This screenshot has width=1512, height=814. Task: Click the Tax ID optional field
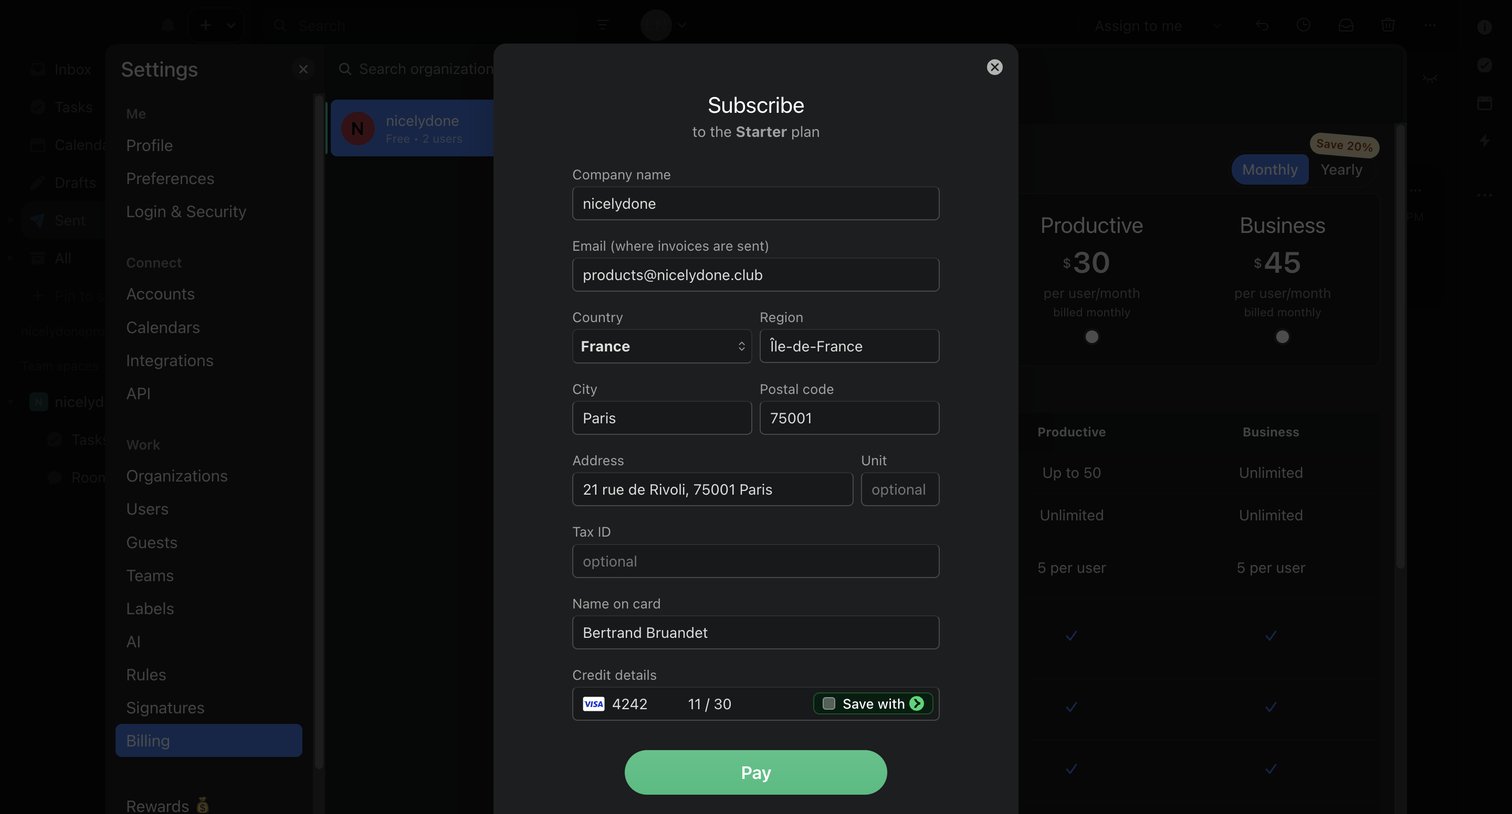pyautogui.click(x=756, y=562)
